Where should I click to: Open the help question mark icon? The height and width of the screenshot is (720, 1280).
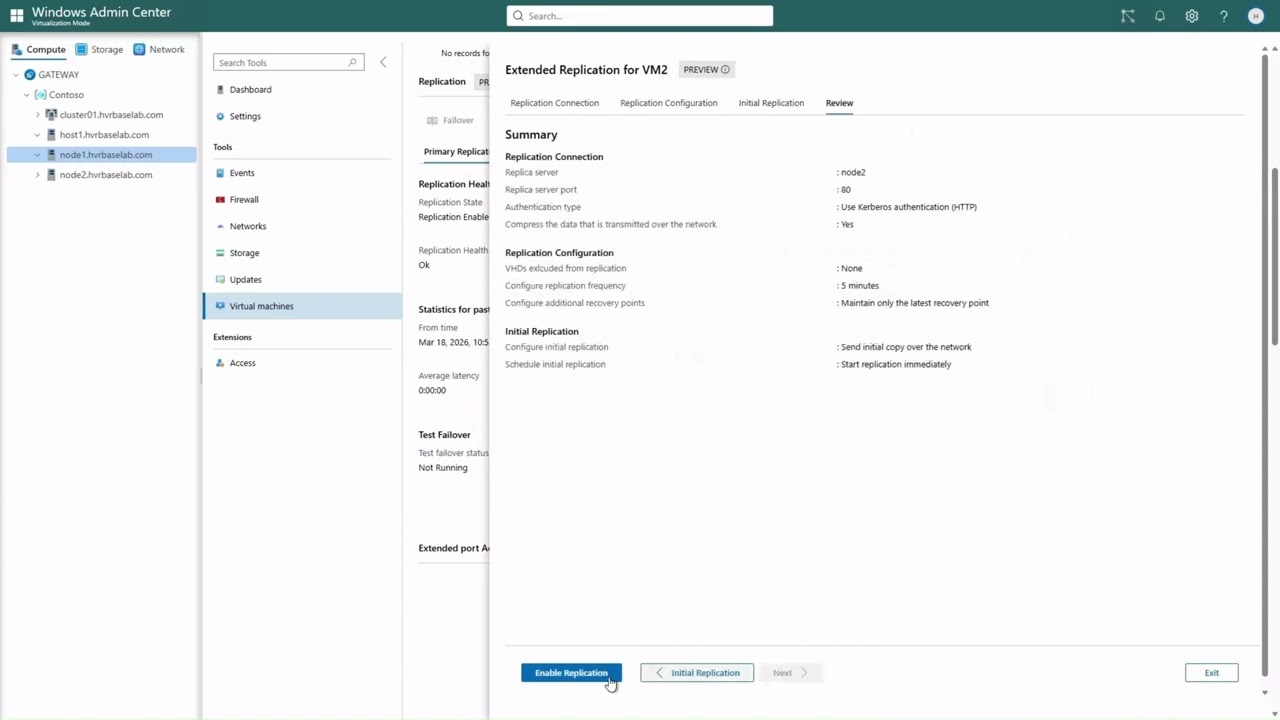tap(1224, 16)
